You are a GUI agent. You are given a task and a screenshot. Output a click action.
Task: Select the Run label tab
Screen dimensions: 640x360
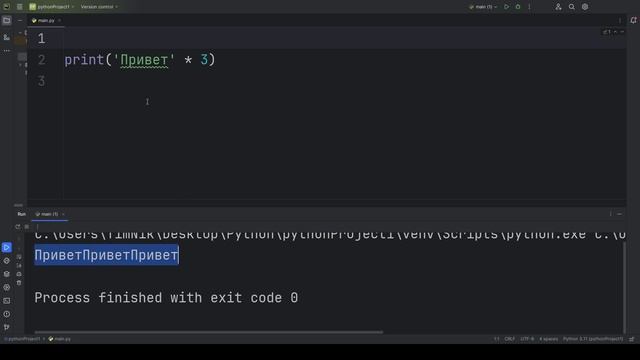click(x=22, y=214)
